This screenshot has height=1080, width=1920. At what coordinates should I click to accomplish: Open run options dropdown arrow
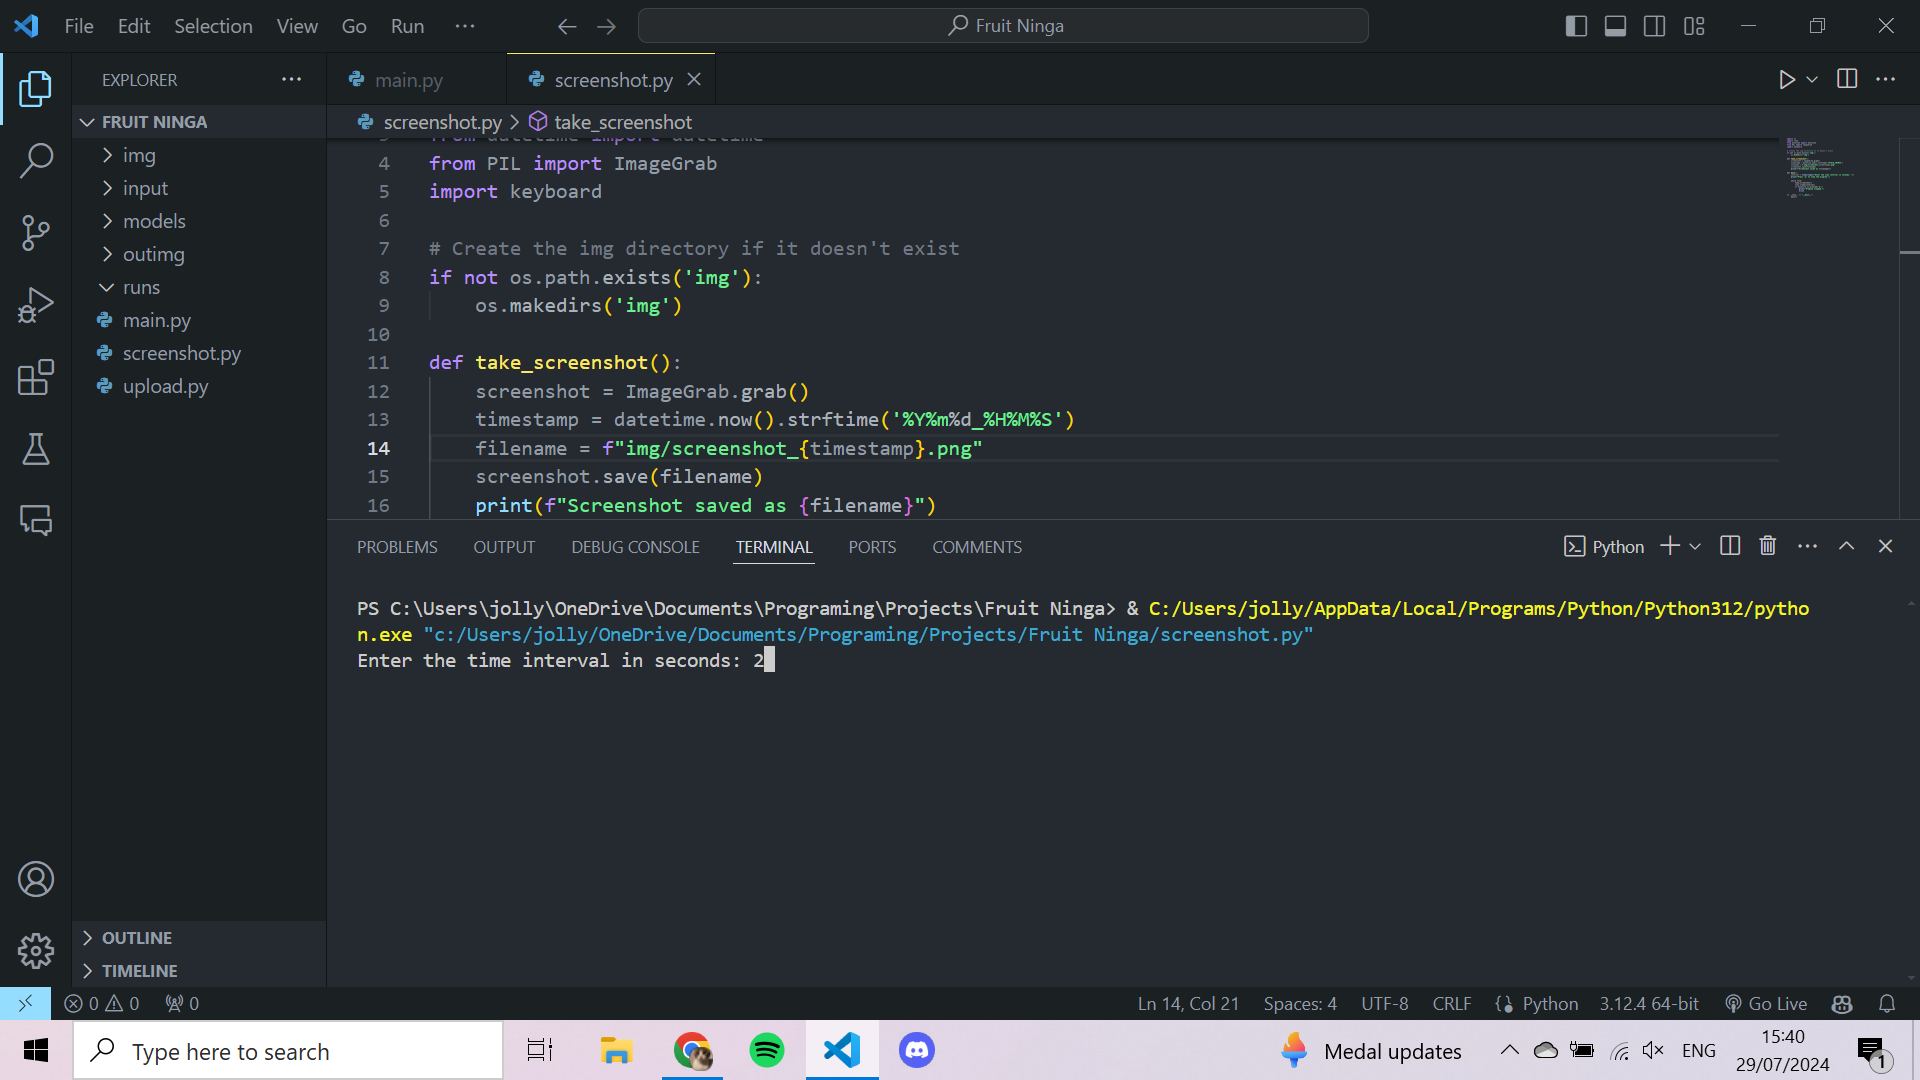(x=1812, y=79)
